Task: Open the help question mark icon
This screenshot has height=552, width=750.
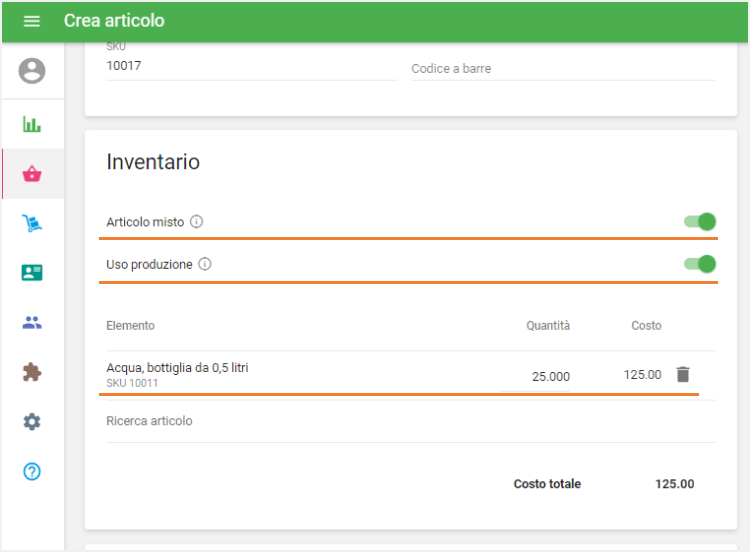Action: [32, 472]
